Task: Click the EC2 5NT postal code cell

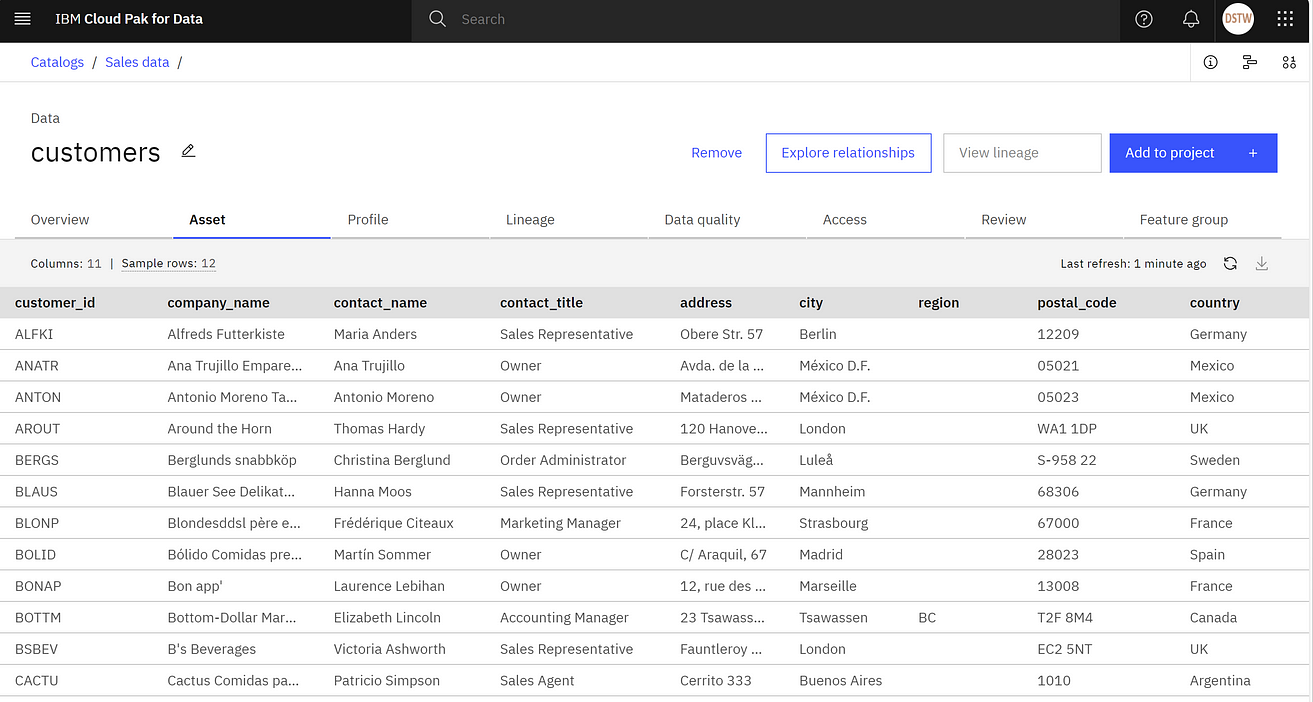Action: pyautogui.click(x=1065, y=649)
